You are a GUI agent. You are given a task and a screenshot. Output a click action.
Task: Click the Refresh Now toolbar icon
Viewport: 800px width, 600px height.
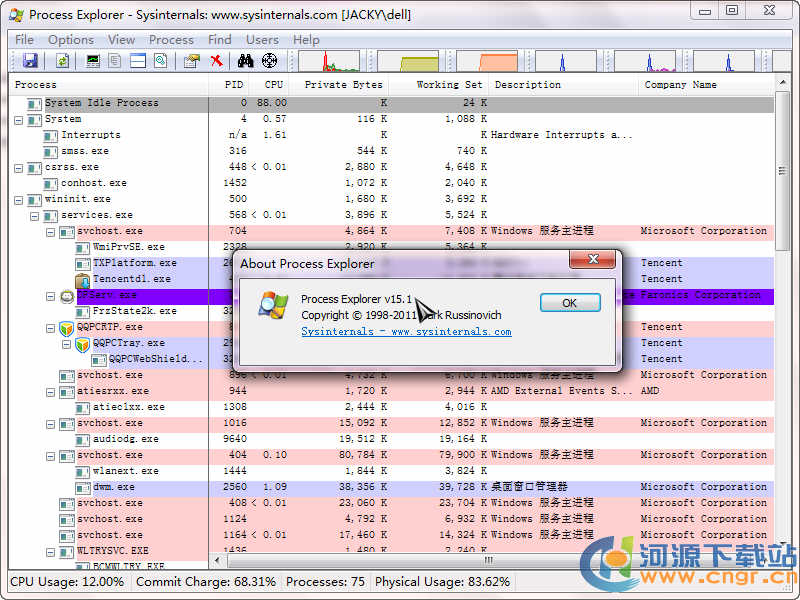coord(63,61)
